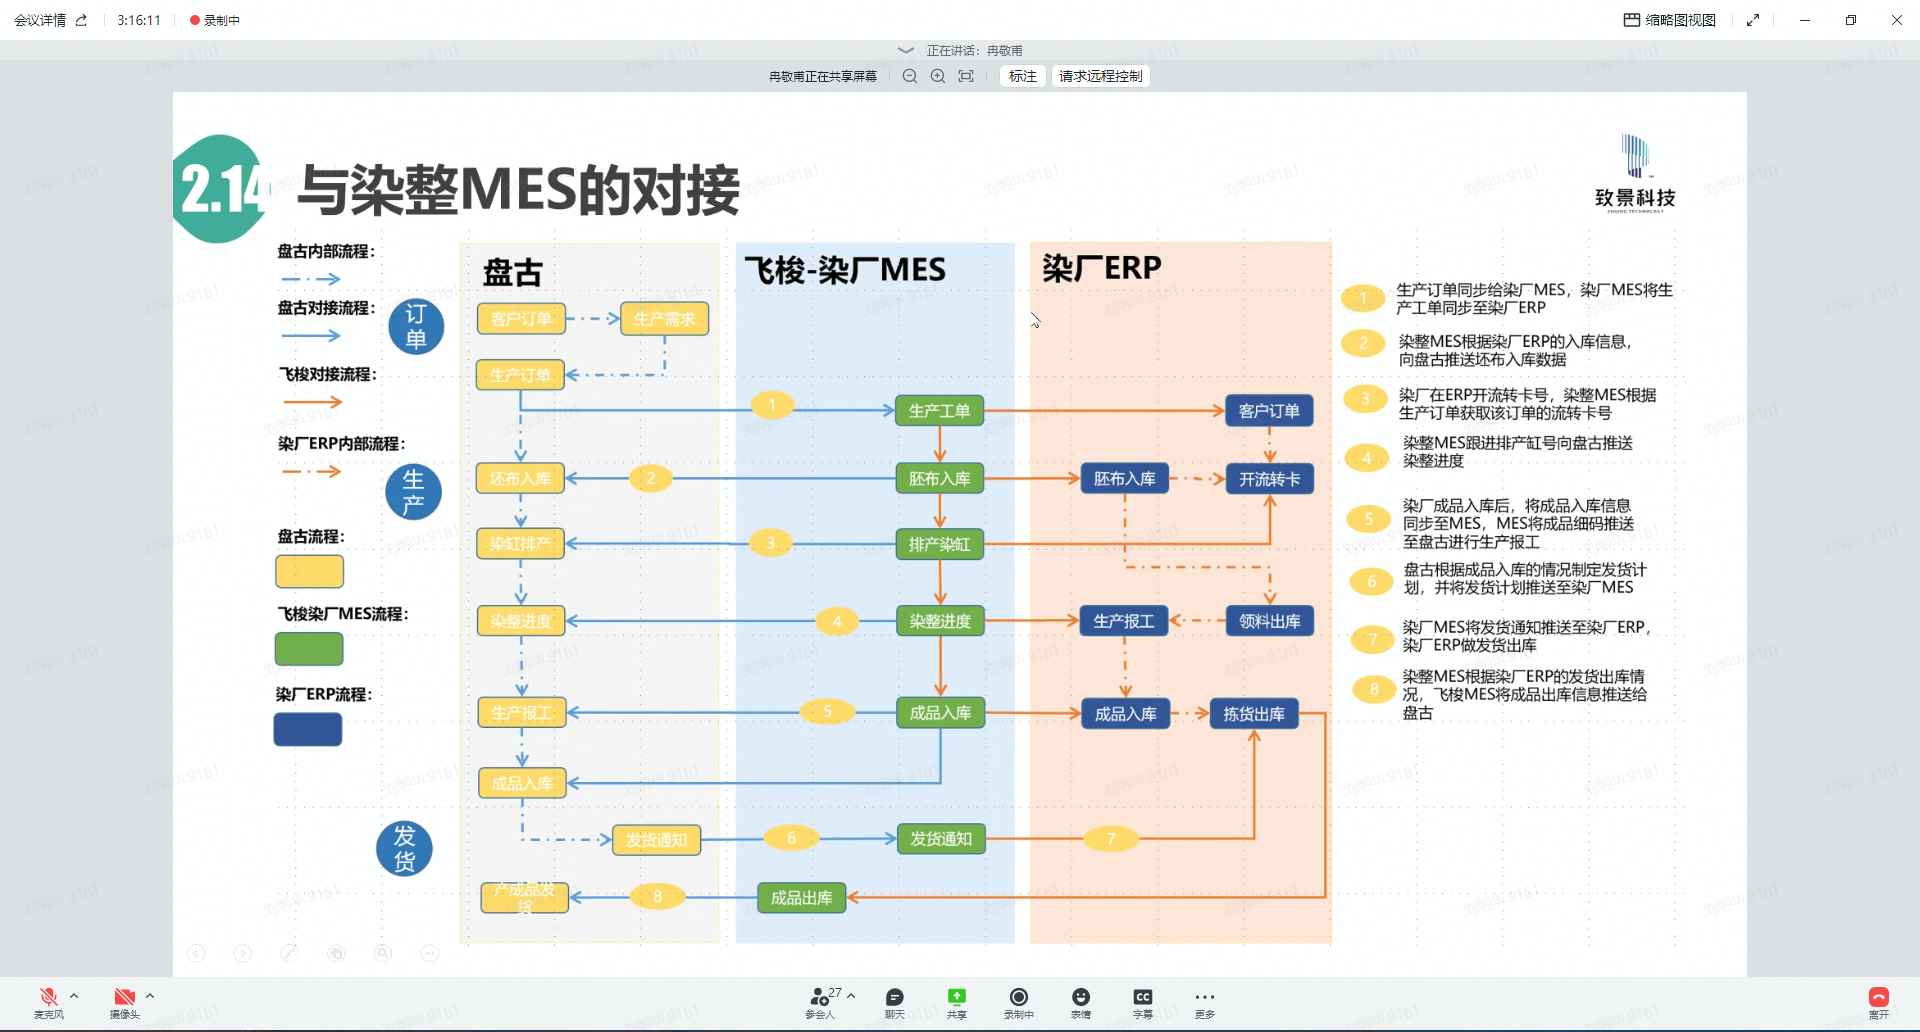This screenshot has width=1920, height=1032.
Task: Click the 冉敬甫正在共享屏幕 label
Action: 823,76
